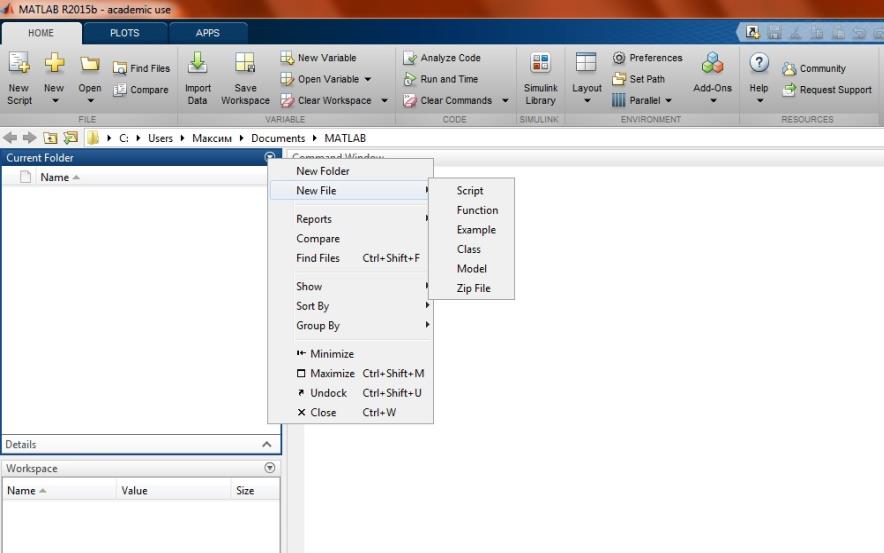Click Request Support
This screenshot has width=884, height=553.
pyautogui.click(x=827, y=90)
